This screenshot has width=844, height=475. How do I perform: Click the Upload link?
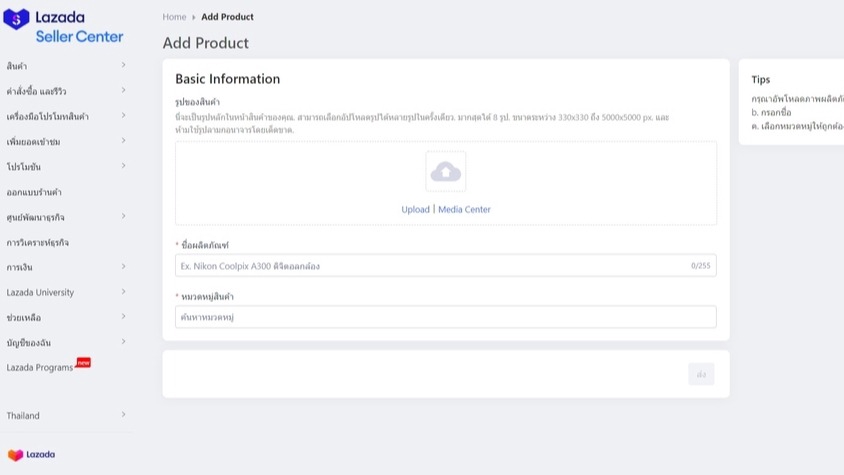[415, 210]
